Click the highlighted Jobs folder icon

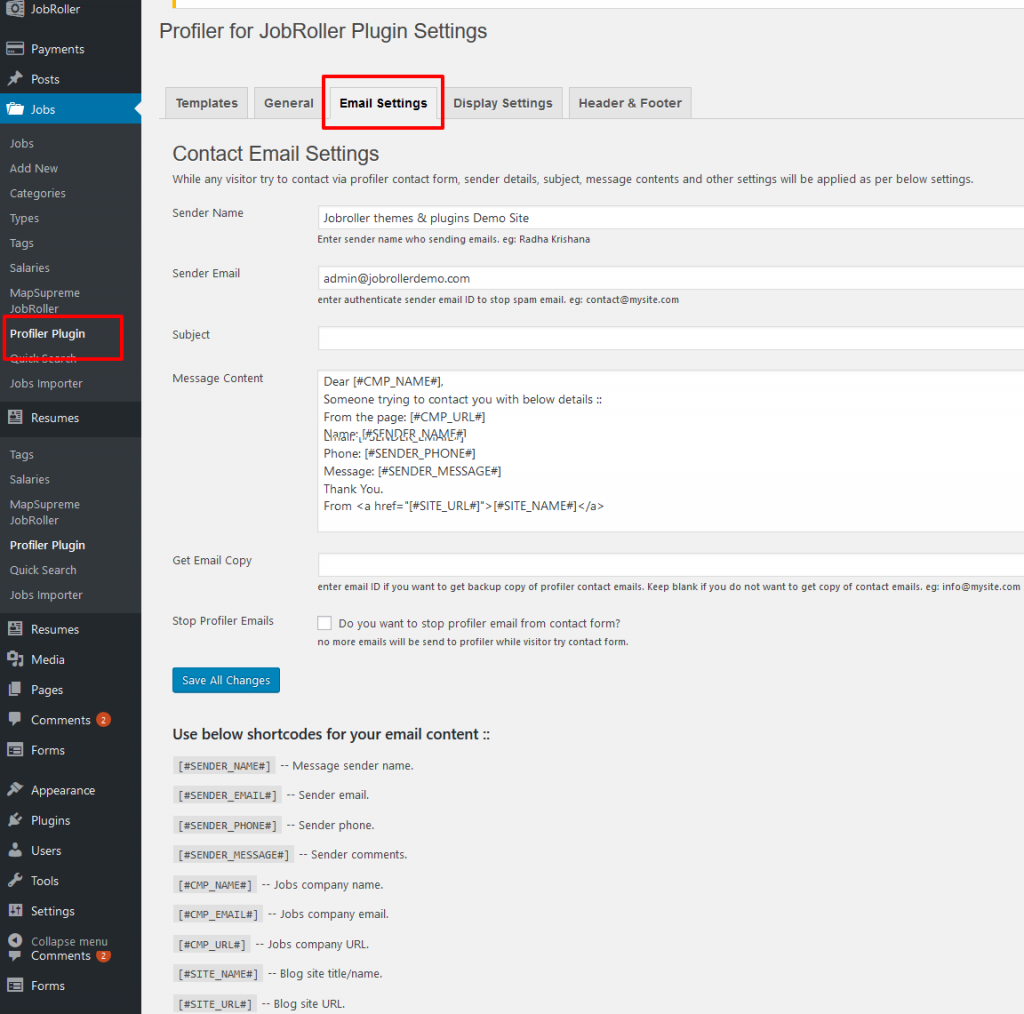(x=15, y=109)
